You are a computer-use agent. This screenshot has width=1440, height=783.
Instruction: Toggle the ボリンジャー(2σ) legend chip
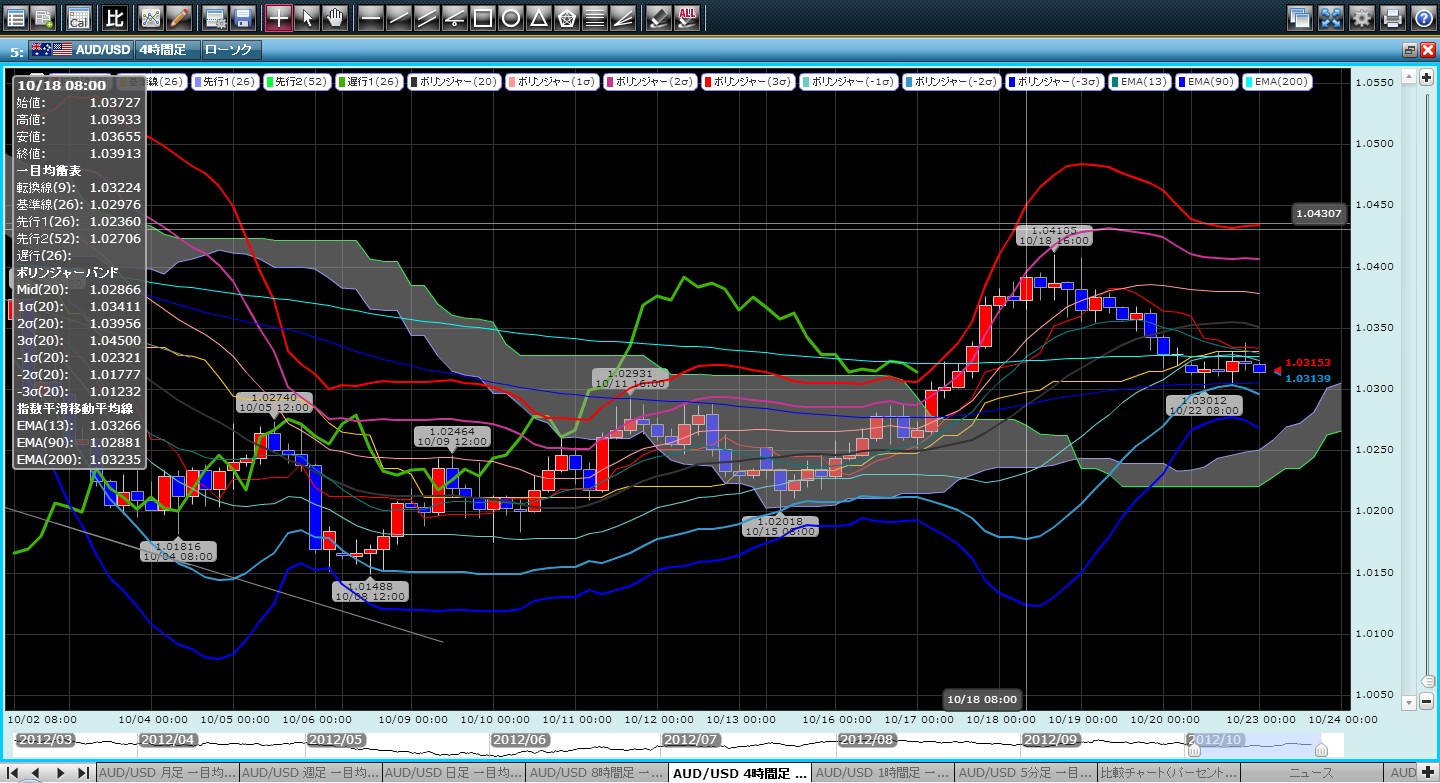651,81
